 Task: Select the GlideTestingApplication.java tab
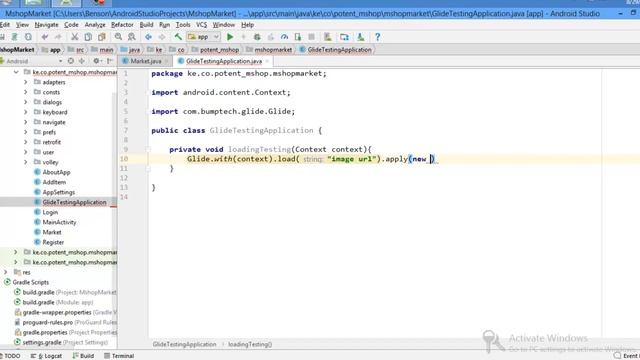click(x=224, y=61)
